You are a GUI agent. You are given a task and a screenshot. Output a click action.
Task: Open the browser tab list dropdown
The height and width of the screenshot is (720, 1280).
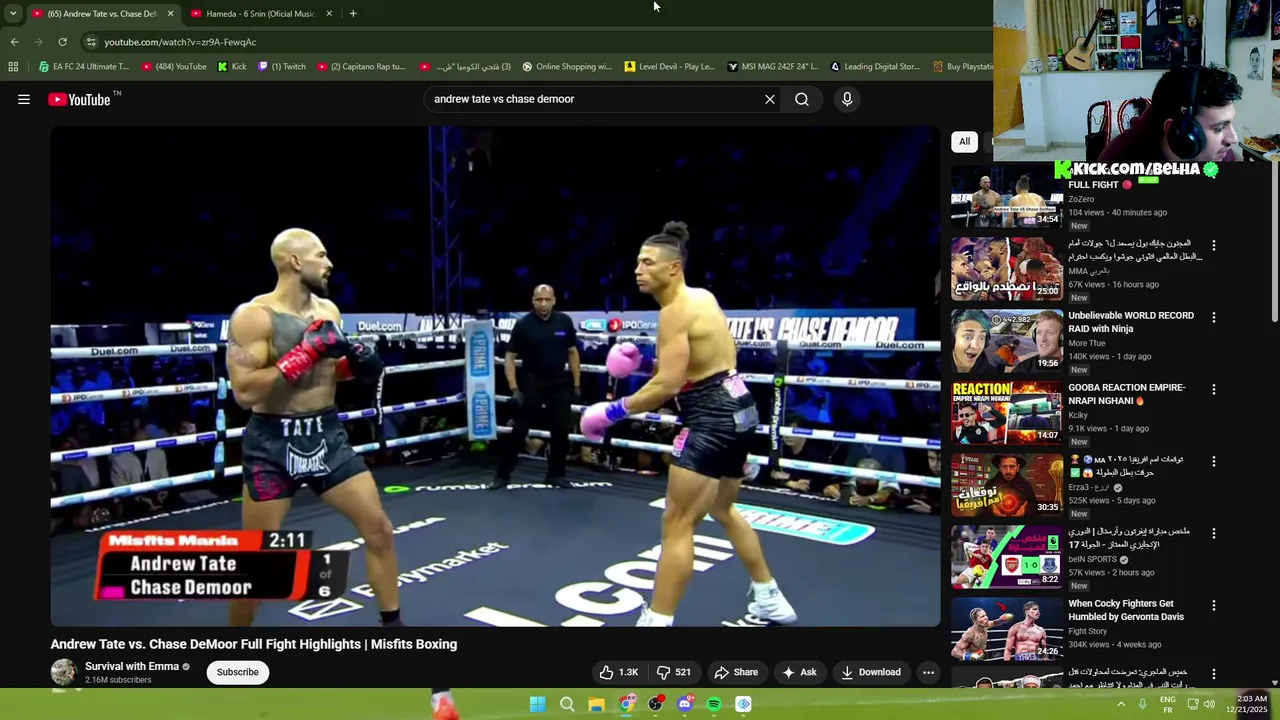(12, 13)
